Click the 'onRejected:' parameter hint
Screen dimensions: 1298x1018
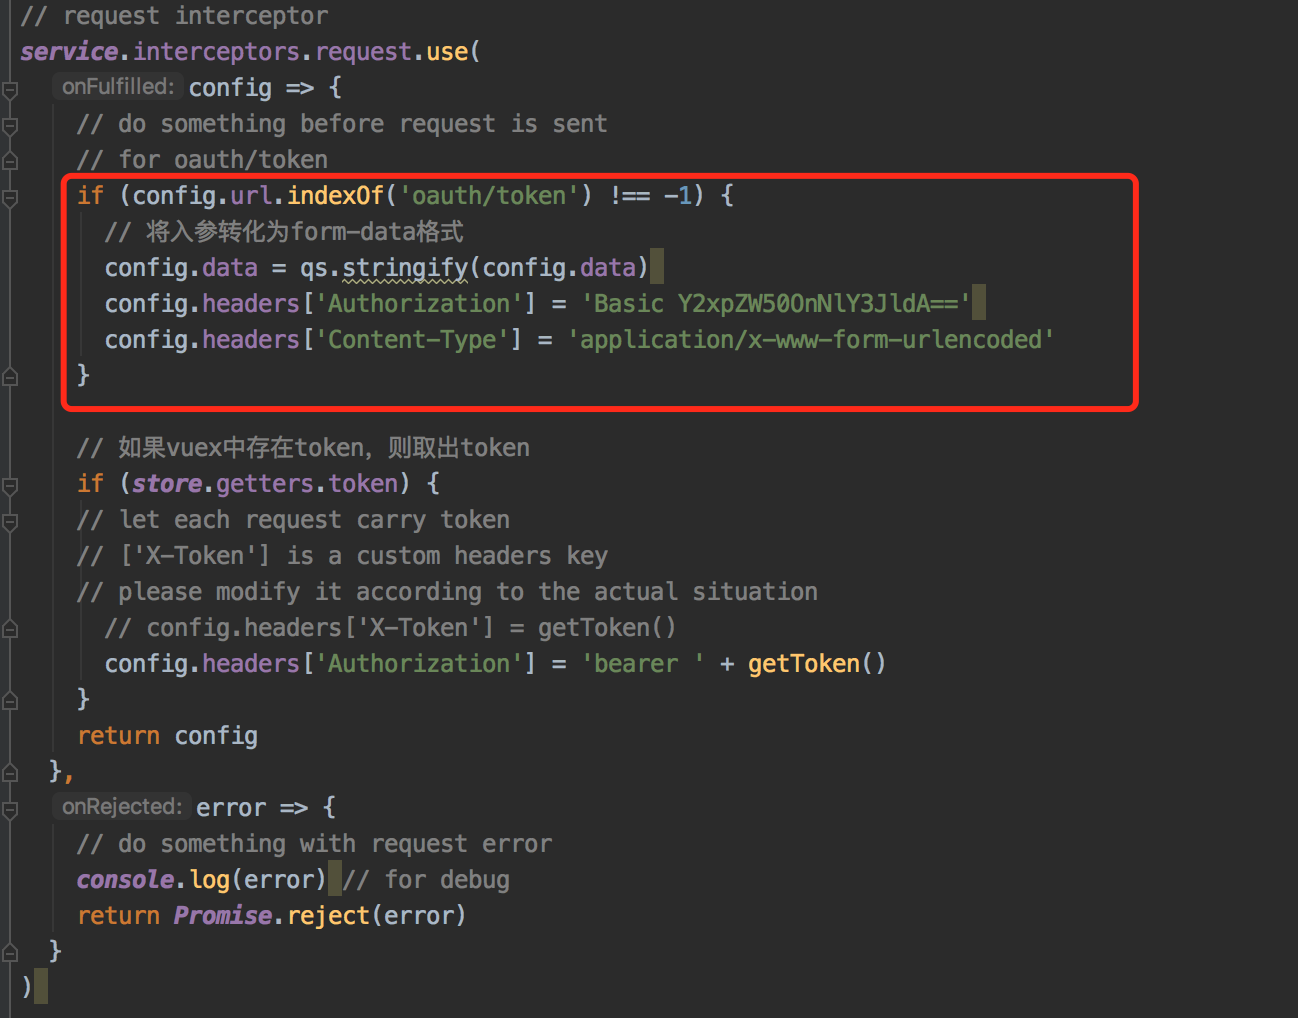(x=121, y=807)
